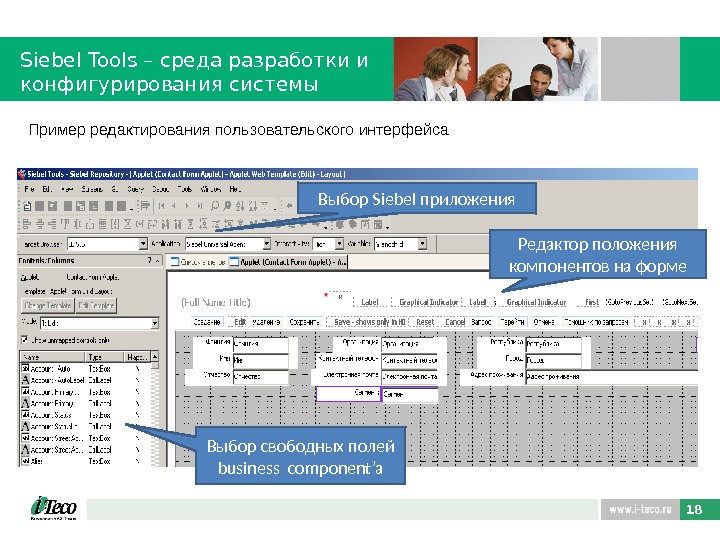Click the Change Template button

coord(48,306)
